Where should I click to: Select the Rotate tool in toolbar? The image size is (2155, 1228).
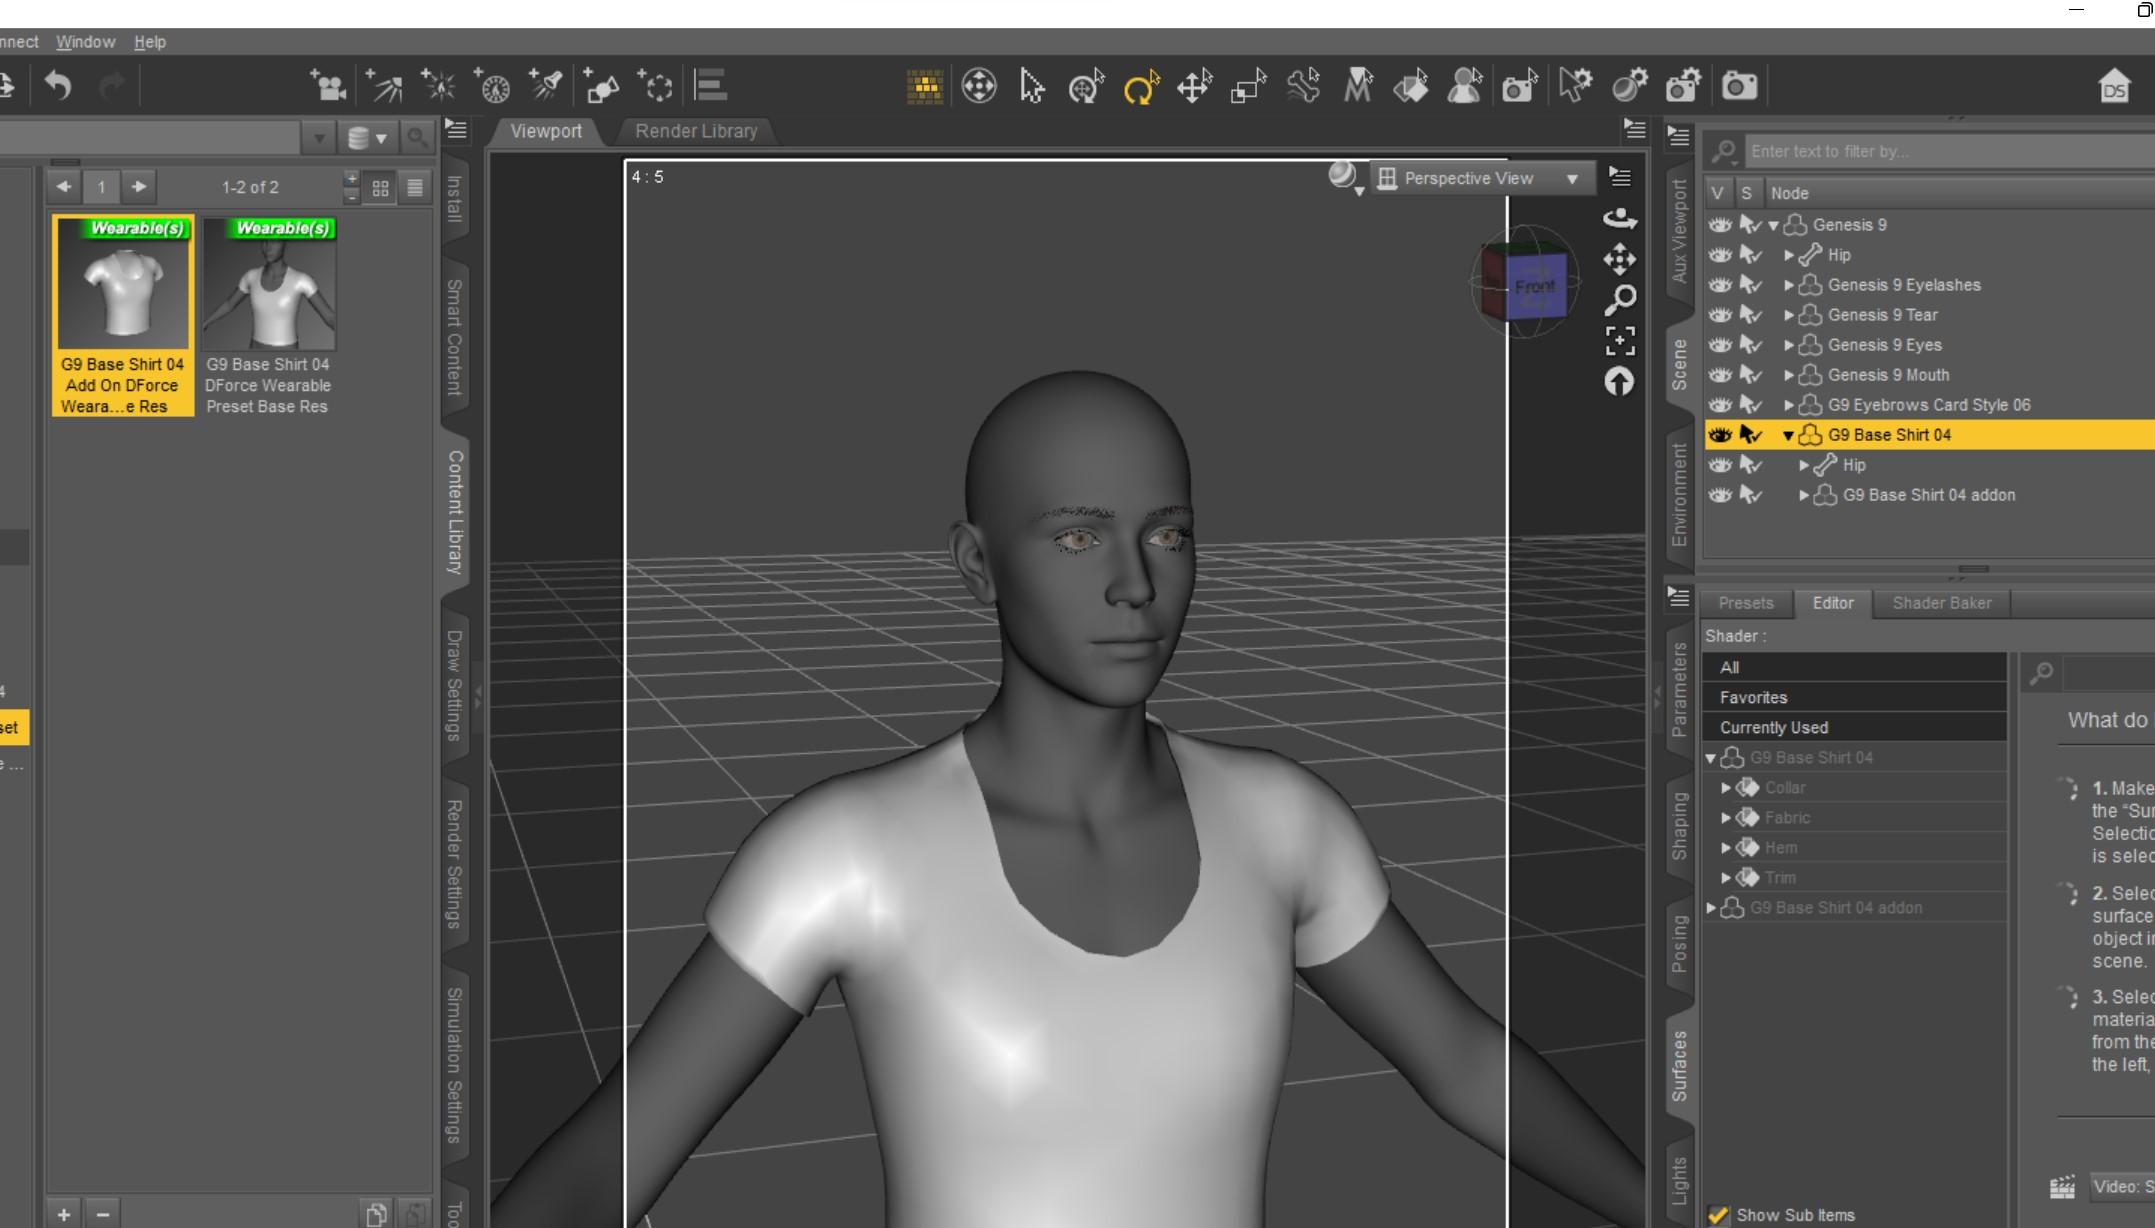(x=1140, y=88)
